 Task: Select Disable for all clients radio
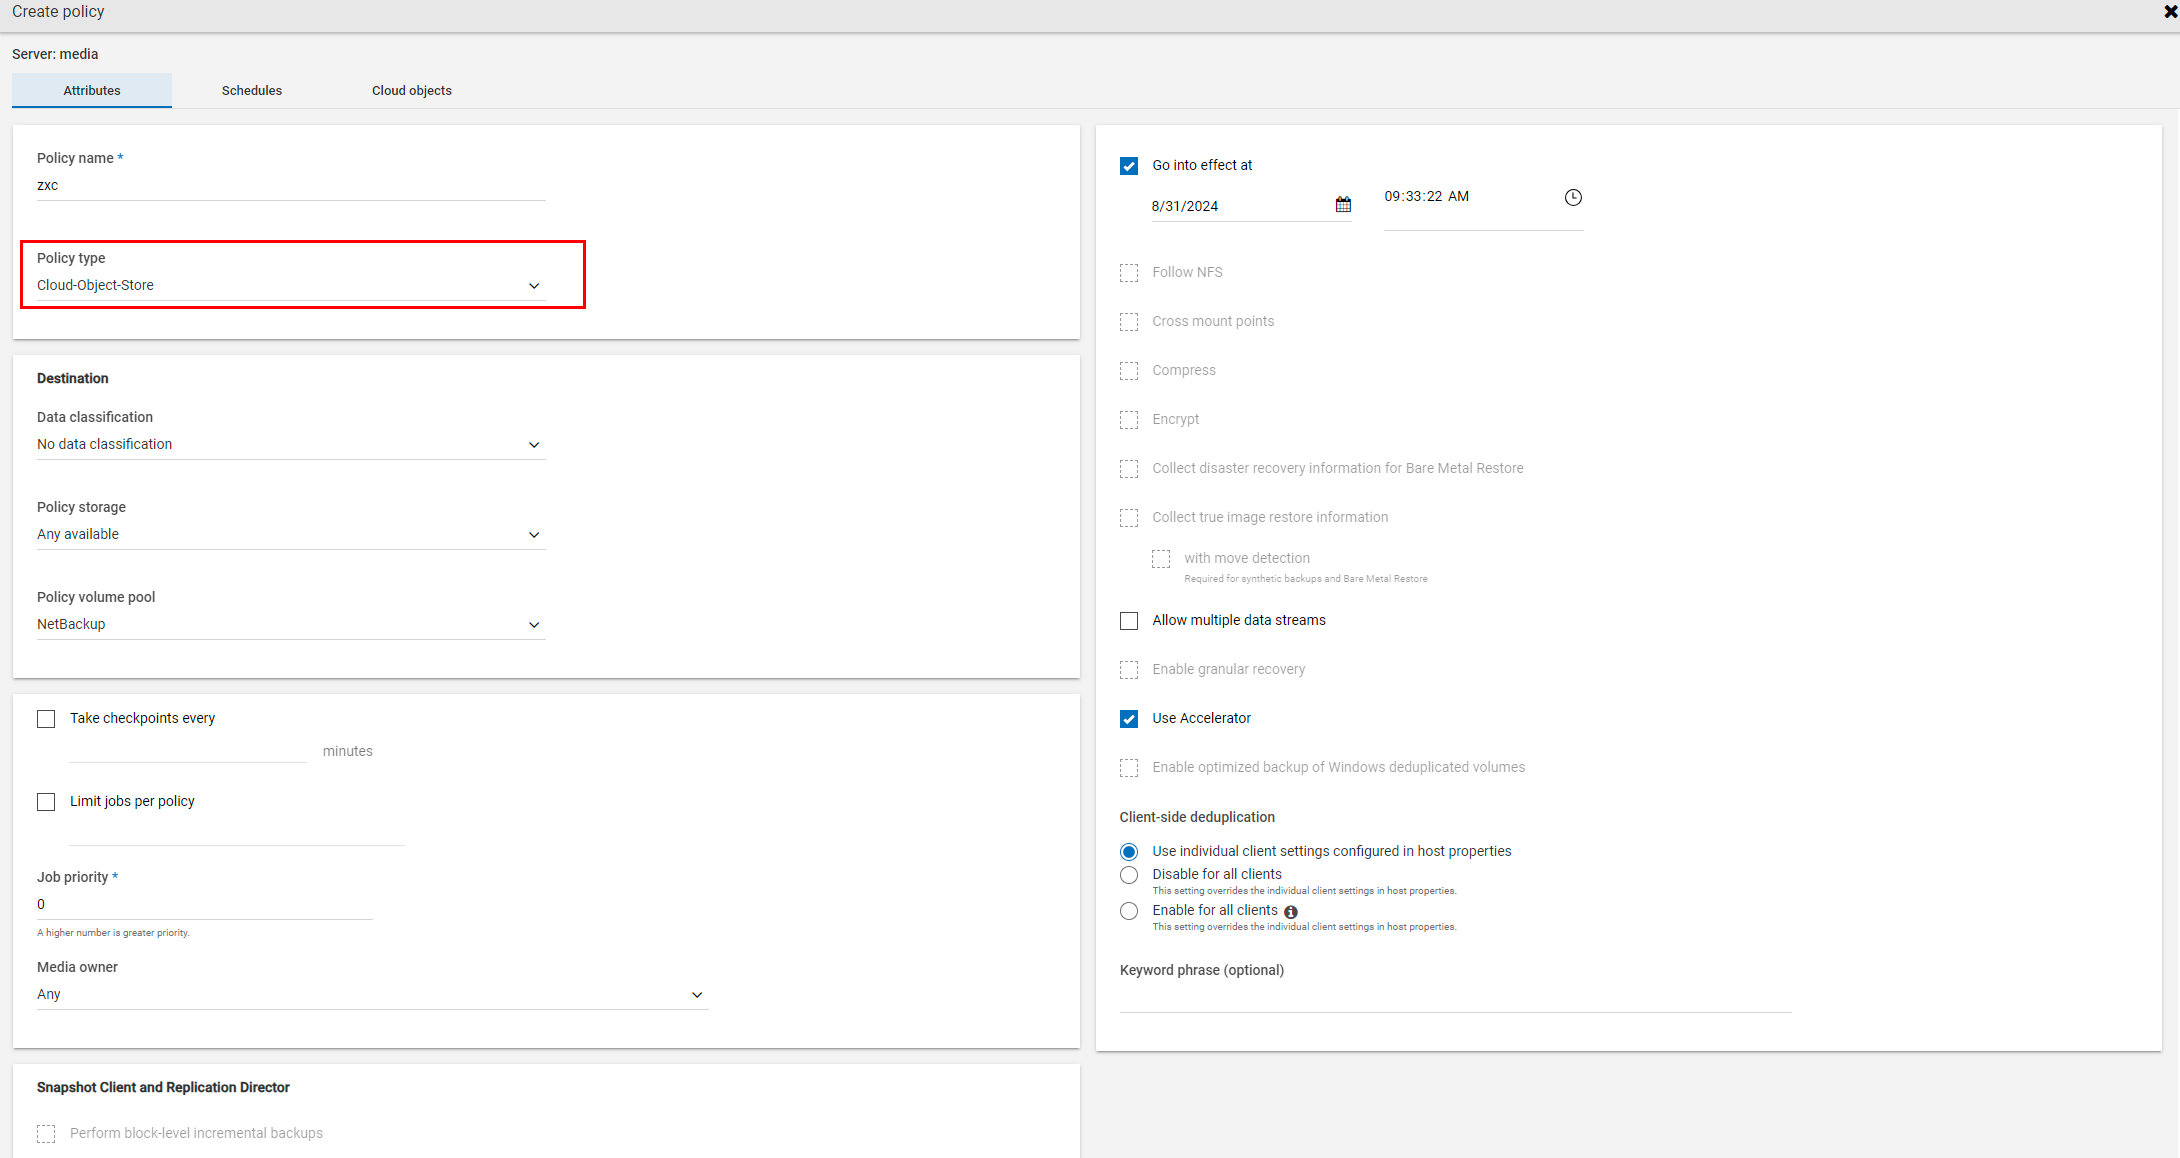1129,875
